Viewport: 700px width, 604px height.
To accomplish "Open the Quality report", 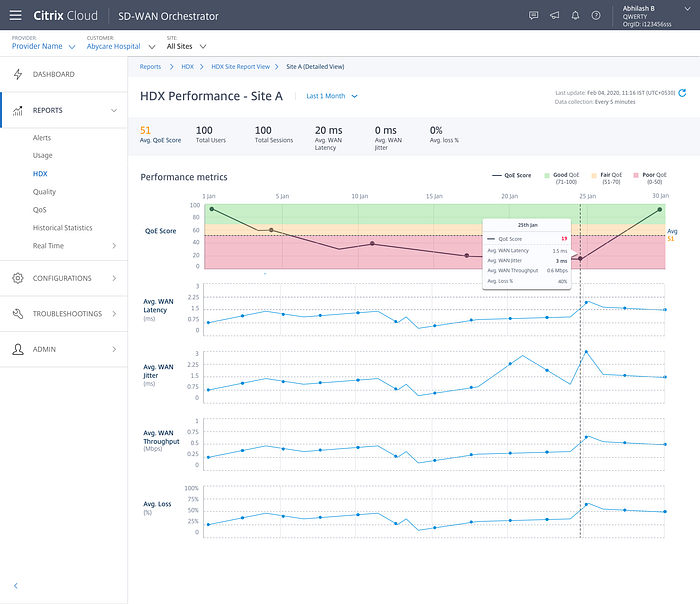I will coord(44,192).
